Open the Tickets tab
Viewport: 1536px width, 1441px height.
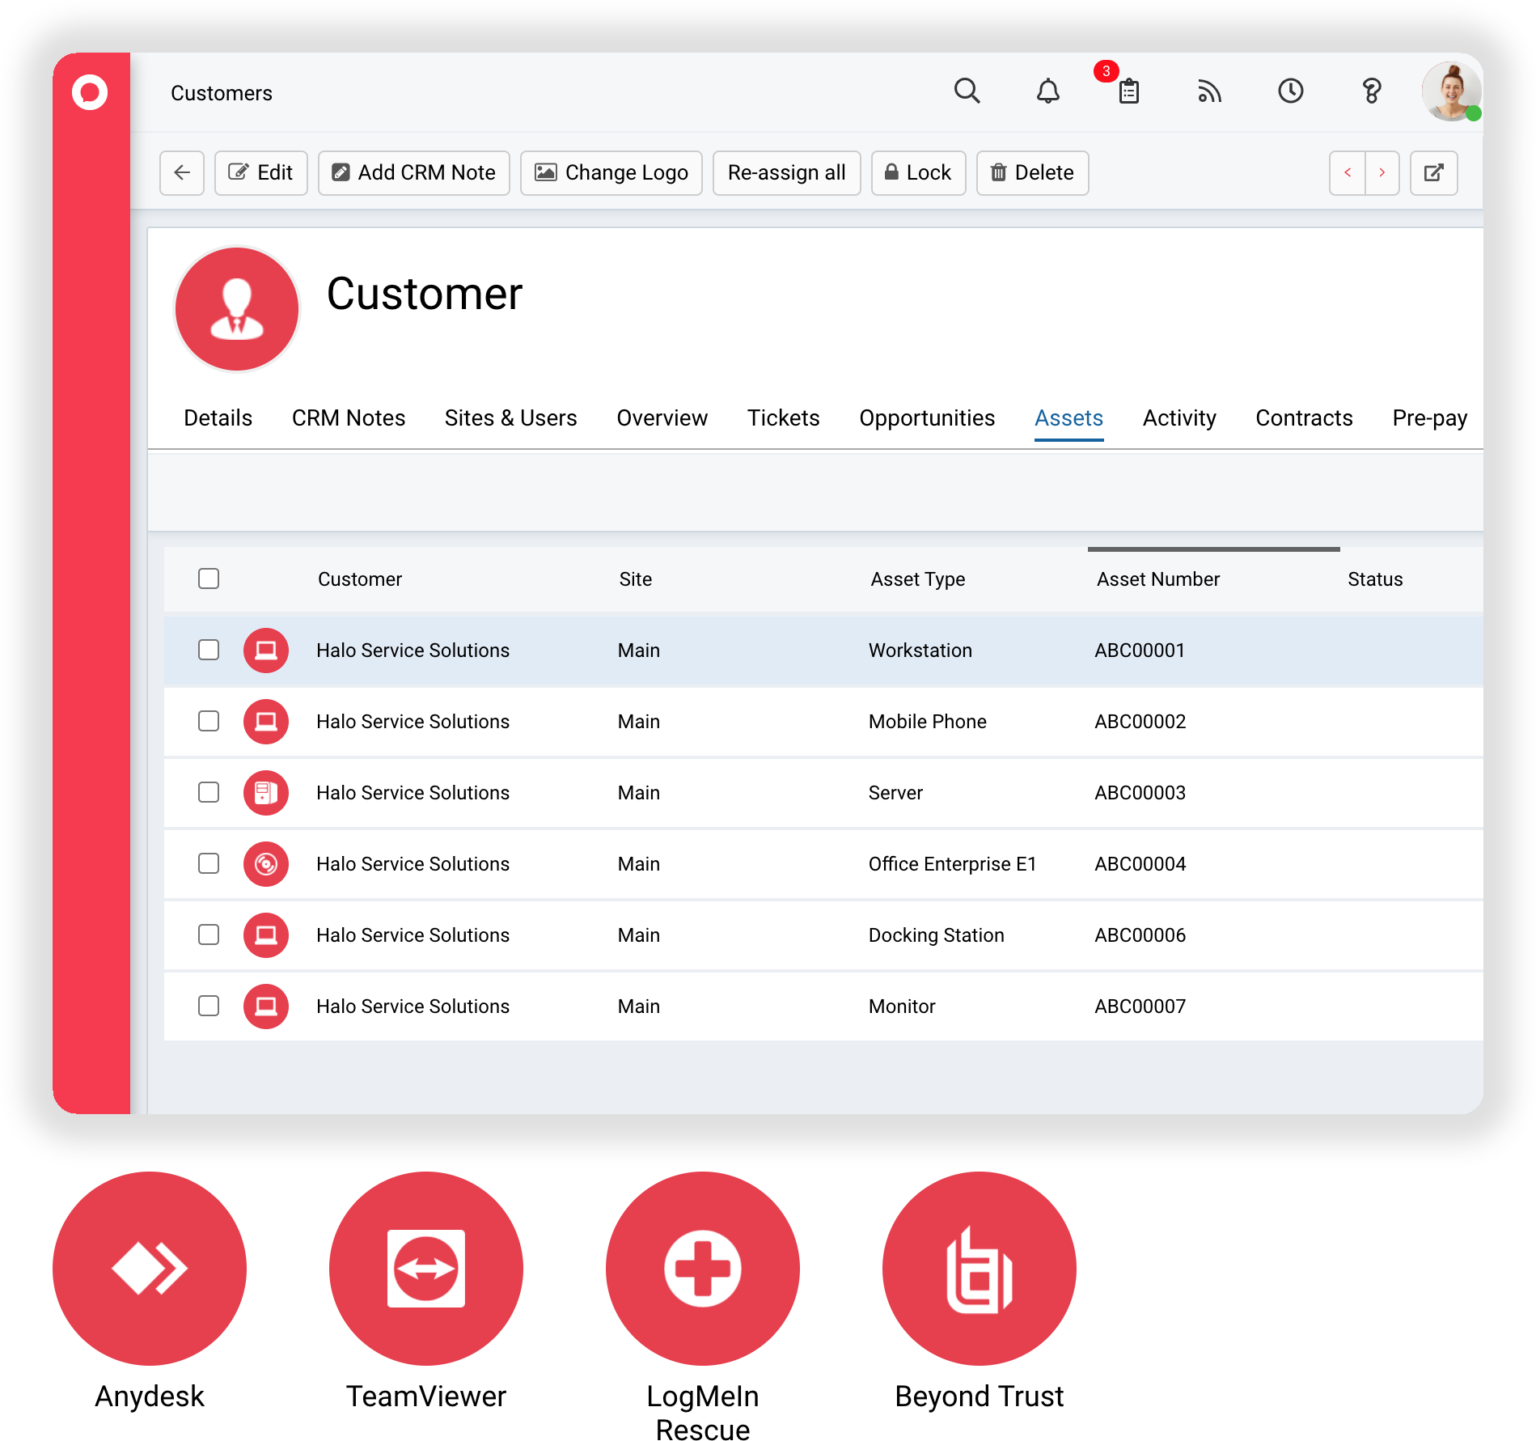[783, 418]
